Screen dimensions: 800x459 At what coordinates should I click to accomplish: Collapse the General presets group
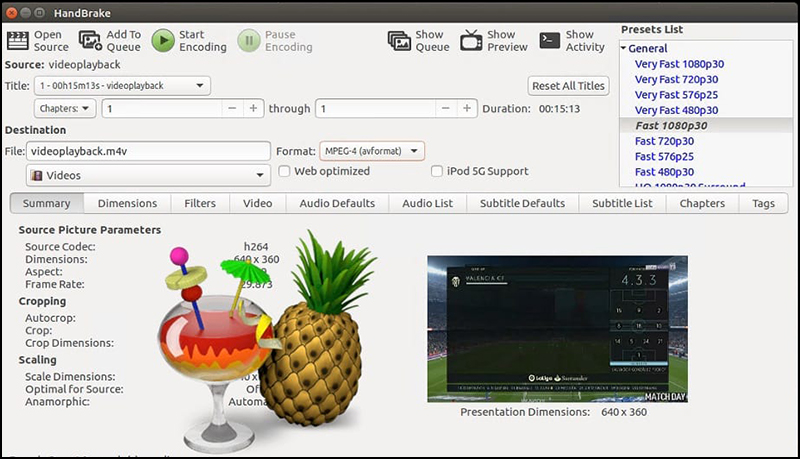coord(624,48)
